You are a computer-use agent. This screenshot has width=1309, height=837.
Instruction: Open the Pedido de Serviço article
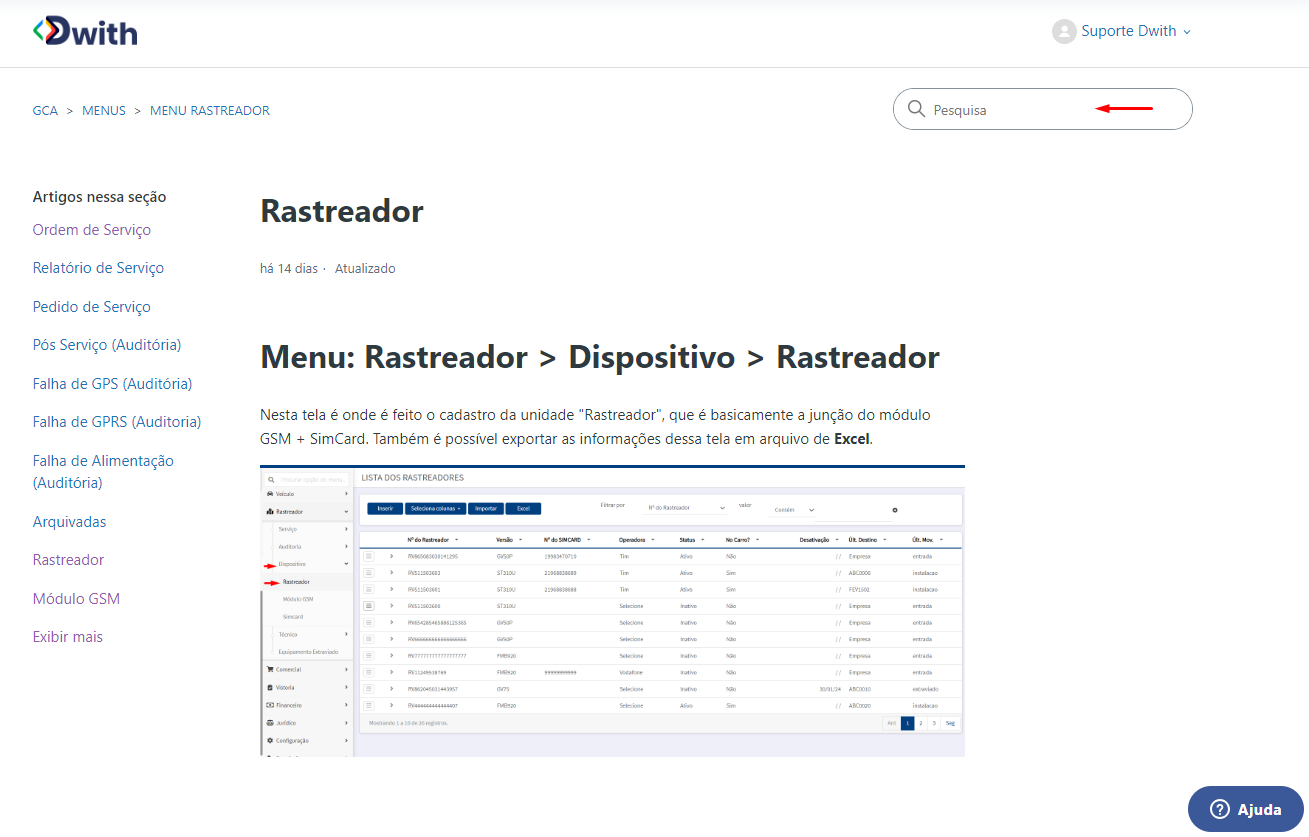[92, 307]
